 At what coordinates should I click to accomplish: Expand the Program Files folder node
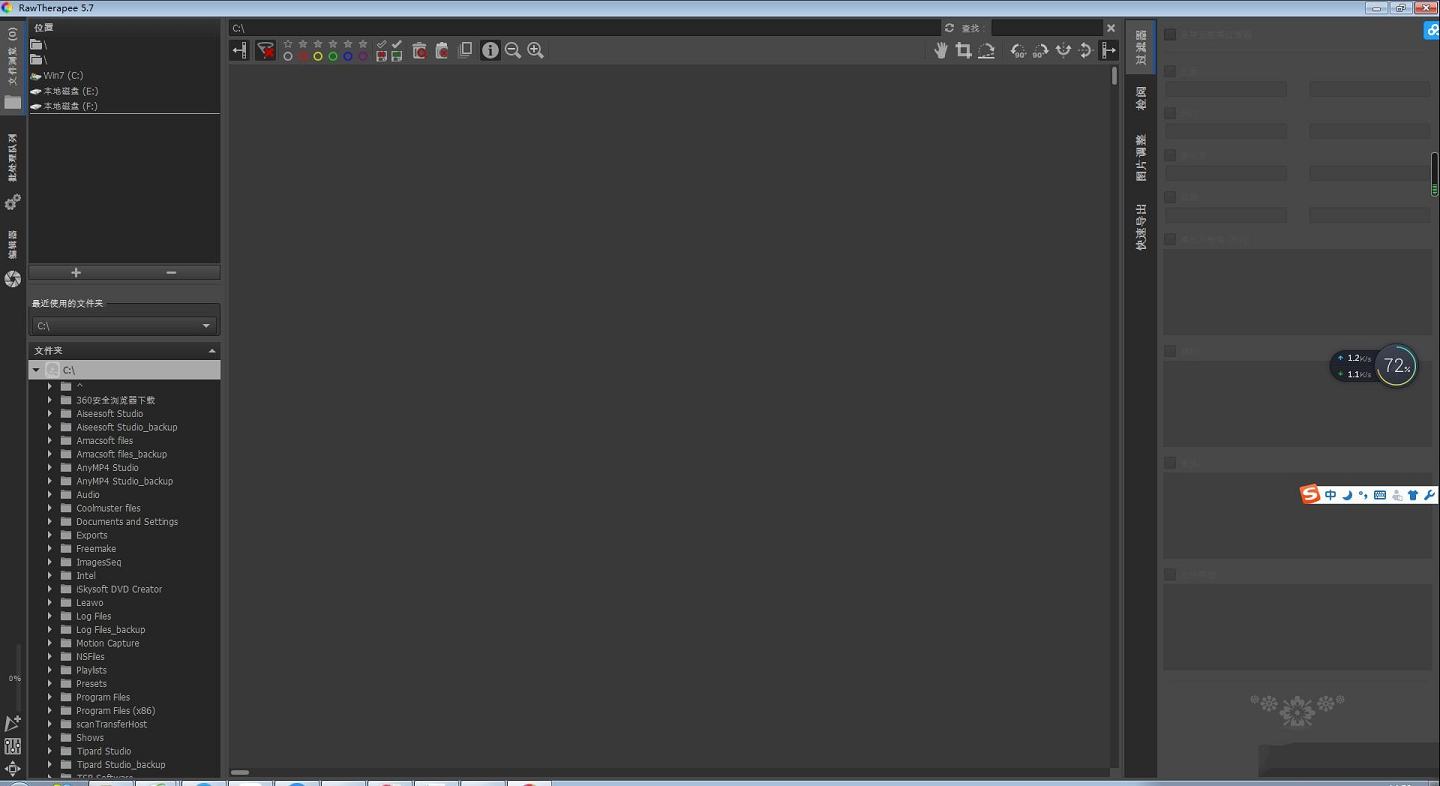click(x=49, y=697)
